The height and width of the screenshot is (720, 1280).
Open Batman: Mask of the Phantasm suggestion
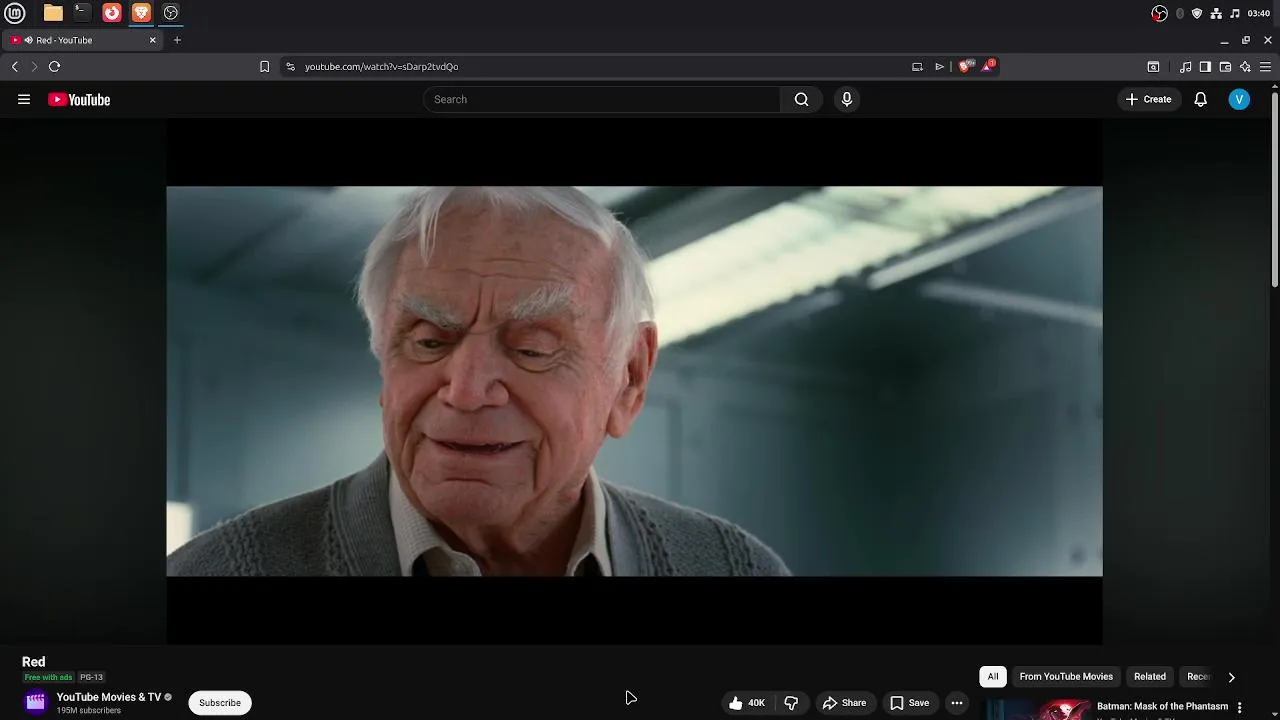tap(1162, 706)
